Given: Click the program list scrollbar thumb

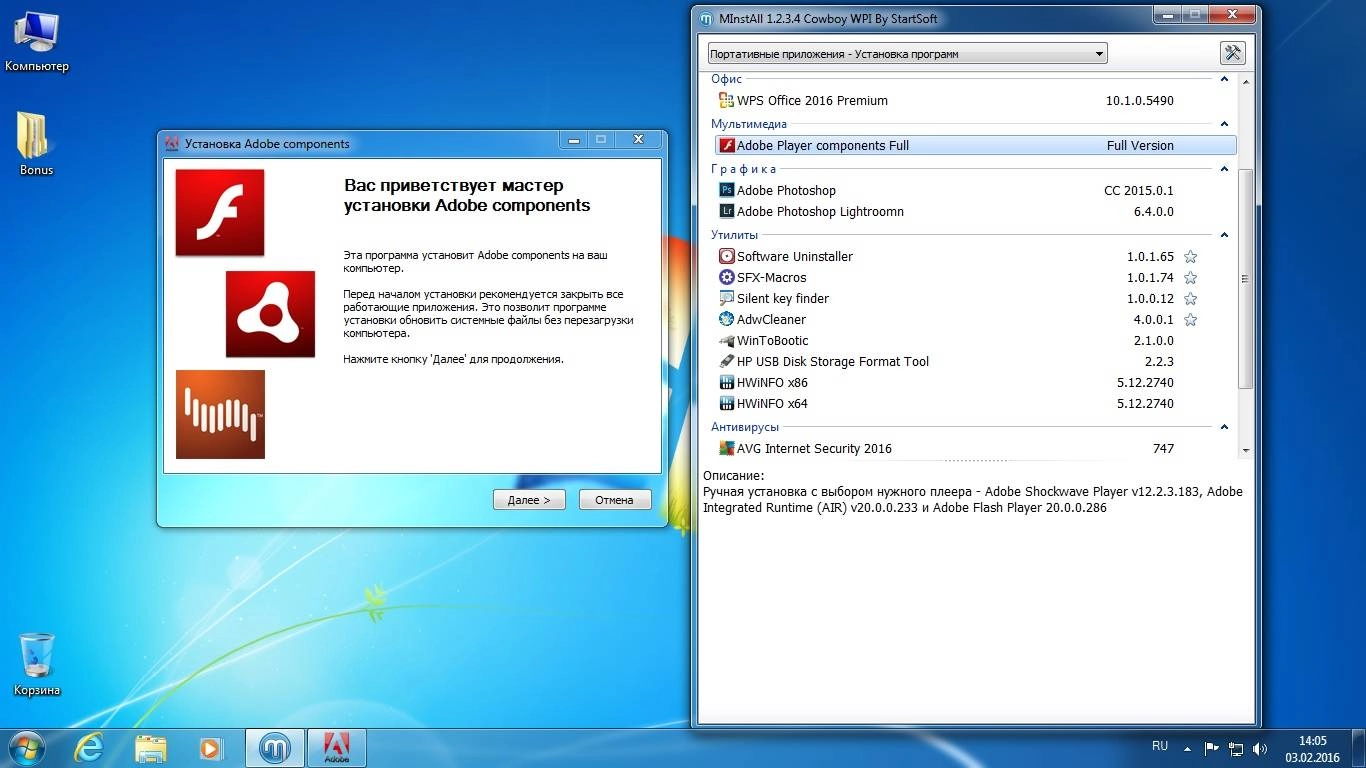Looking at the screenshot, I should [x=1245, y=279].
